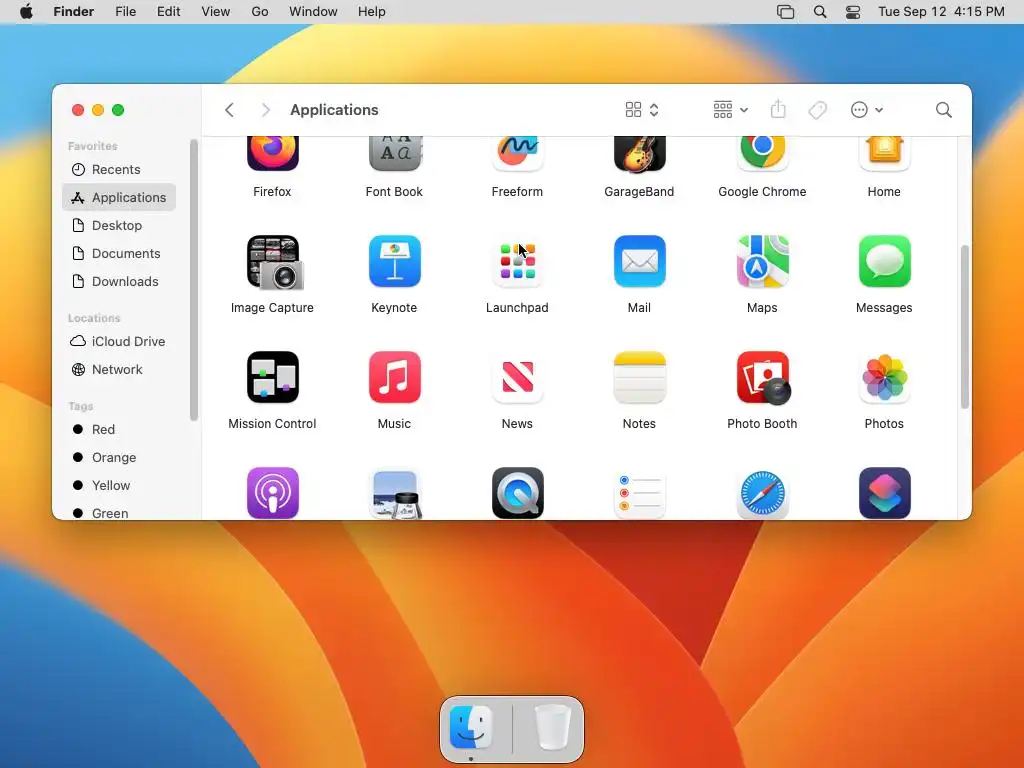
Task: Open the Group By dropdown in toolbar
Action: point(730,110)
